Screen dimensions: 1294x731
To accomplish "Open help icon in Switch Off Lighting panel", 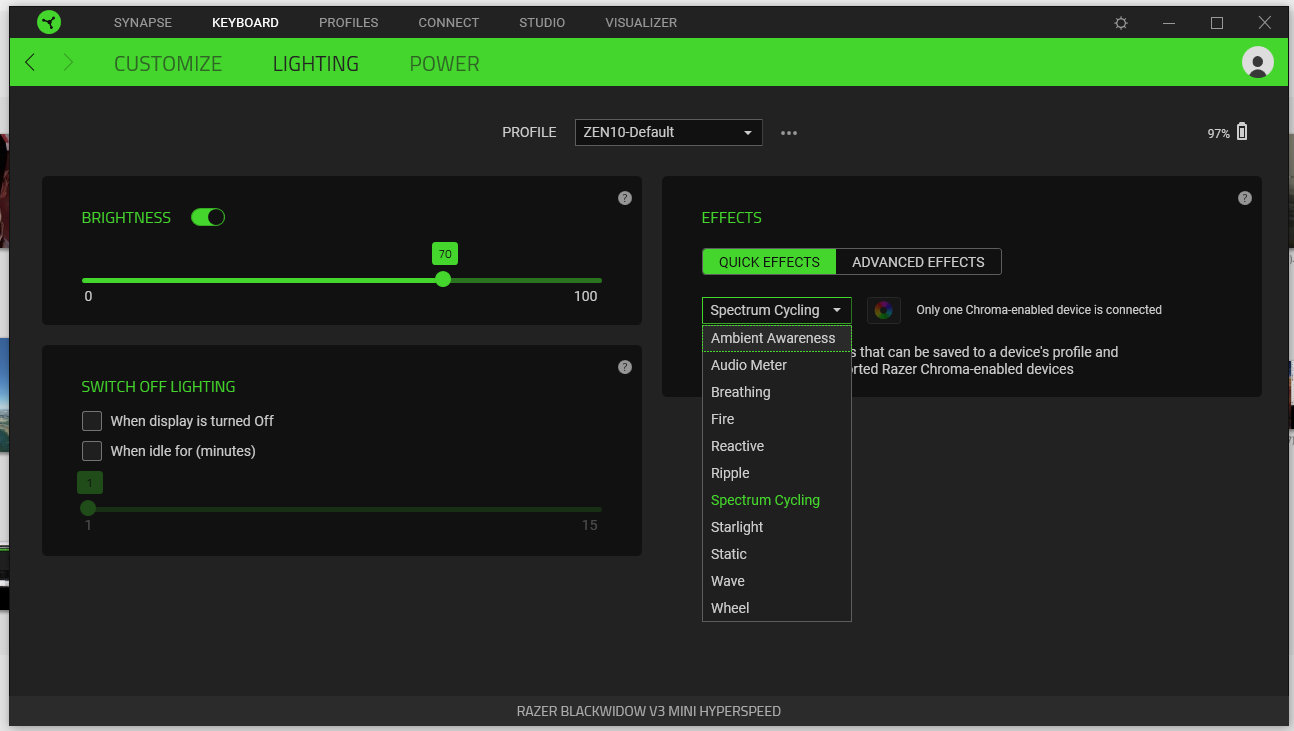I will [625, 367].
